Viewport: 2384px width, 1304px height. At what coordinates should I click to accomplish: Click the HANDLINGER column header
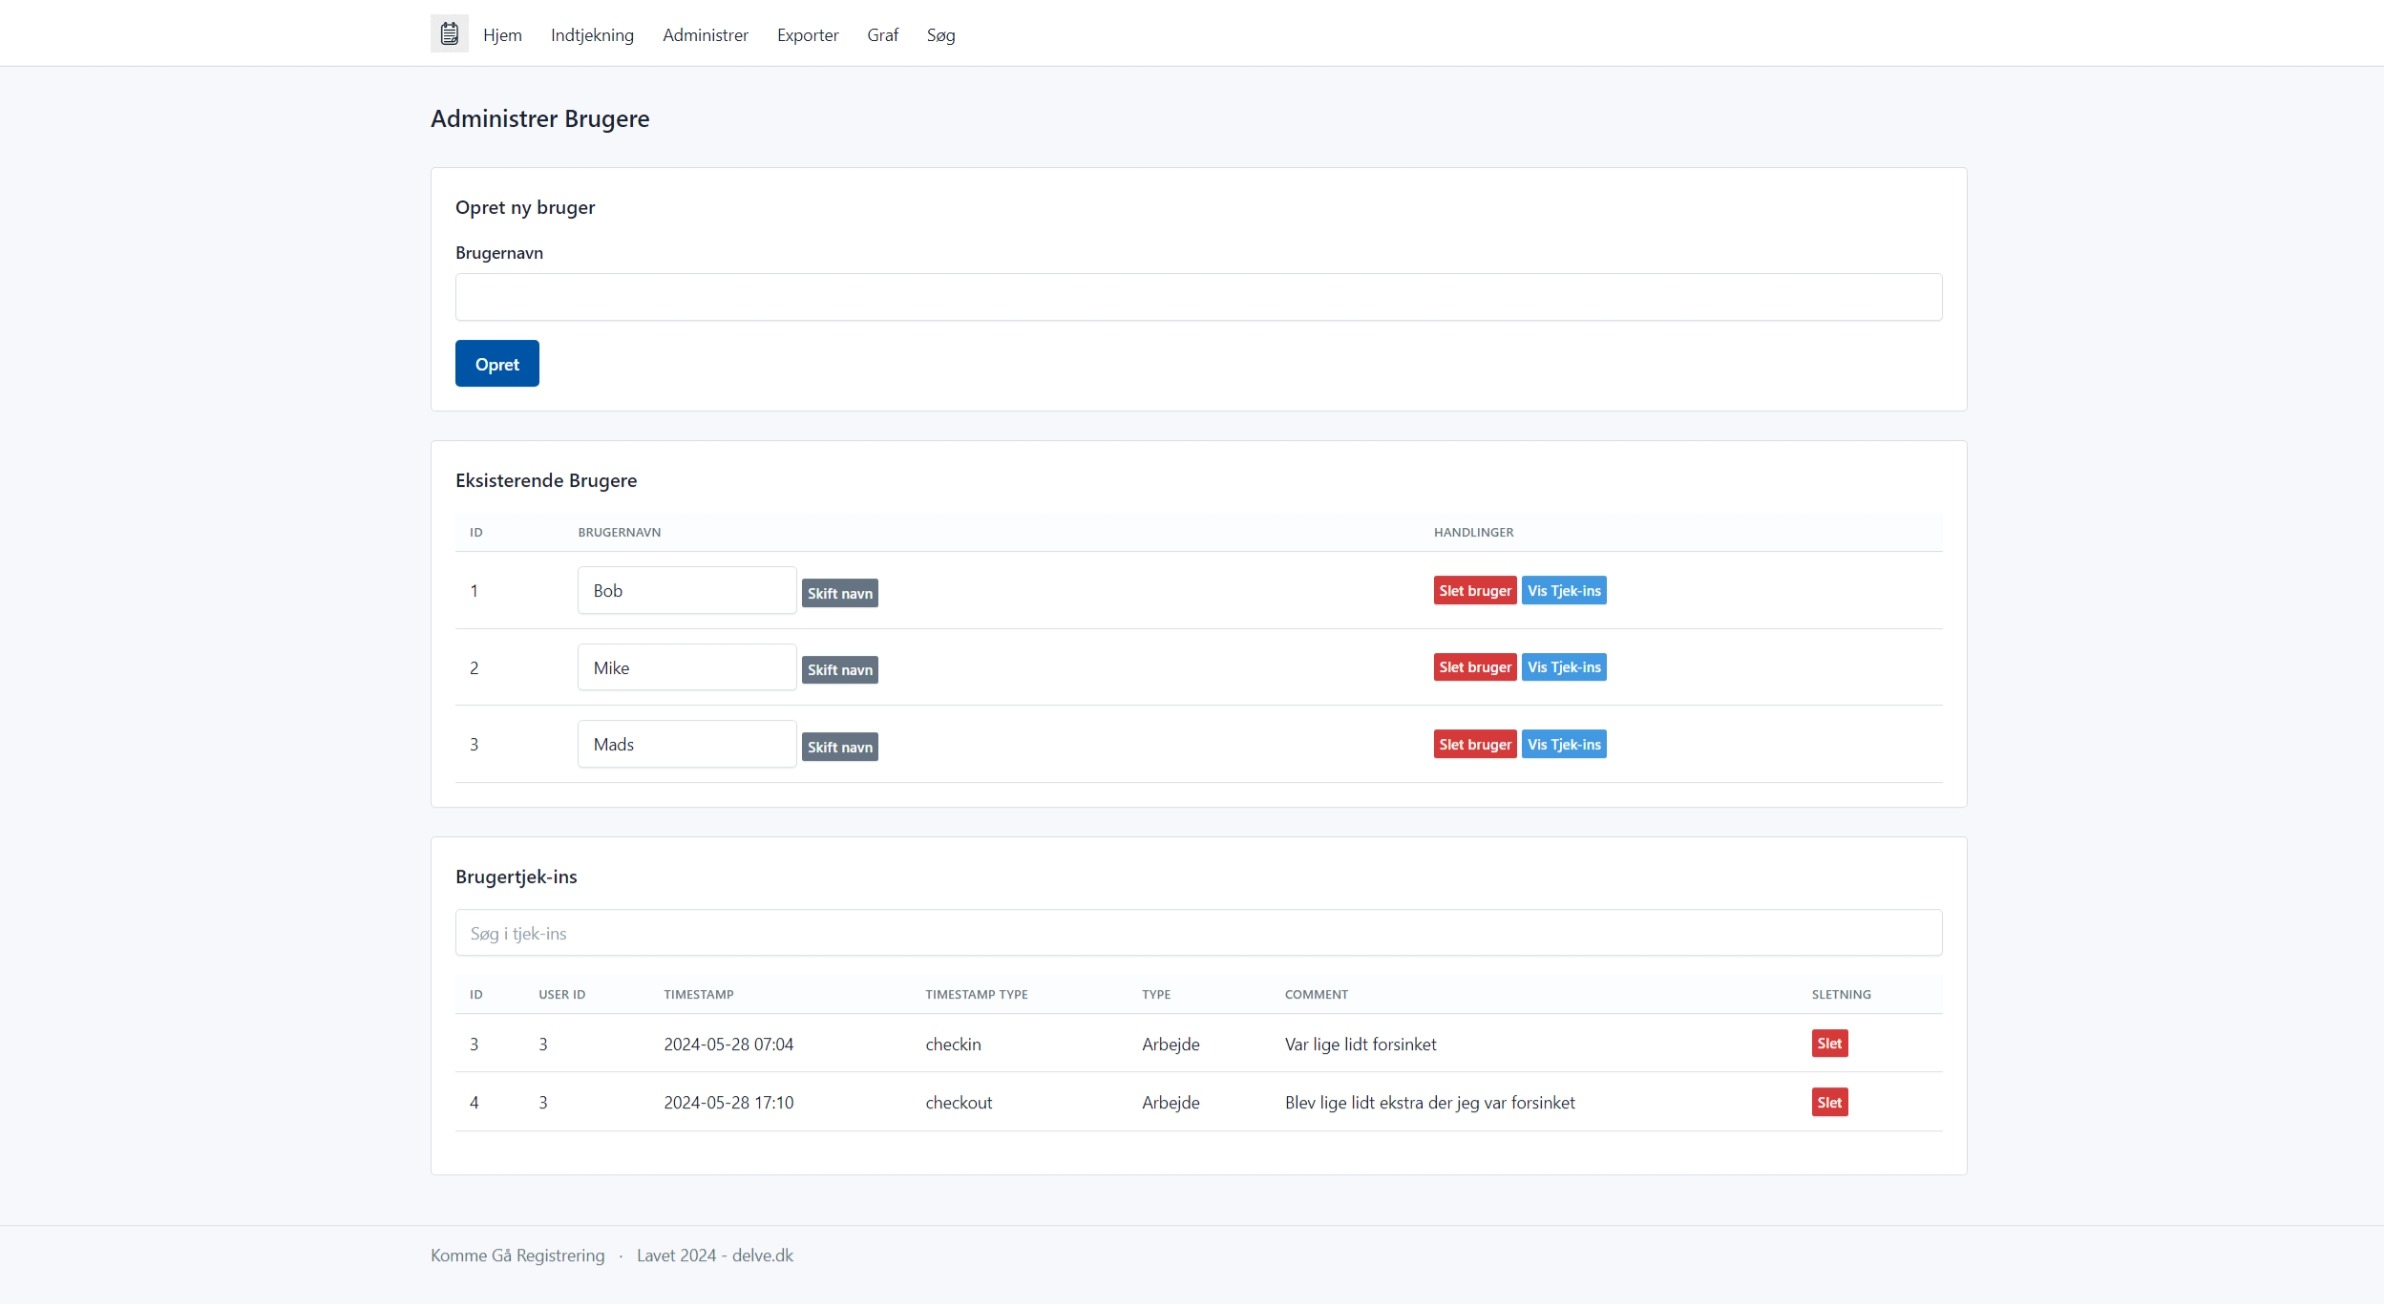point(1473,532)
